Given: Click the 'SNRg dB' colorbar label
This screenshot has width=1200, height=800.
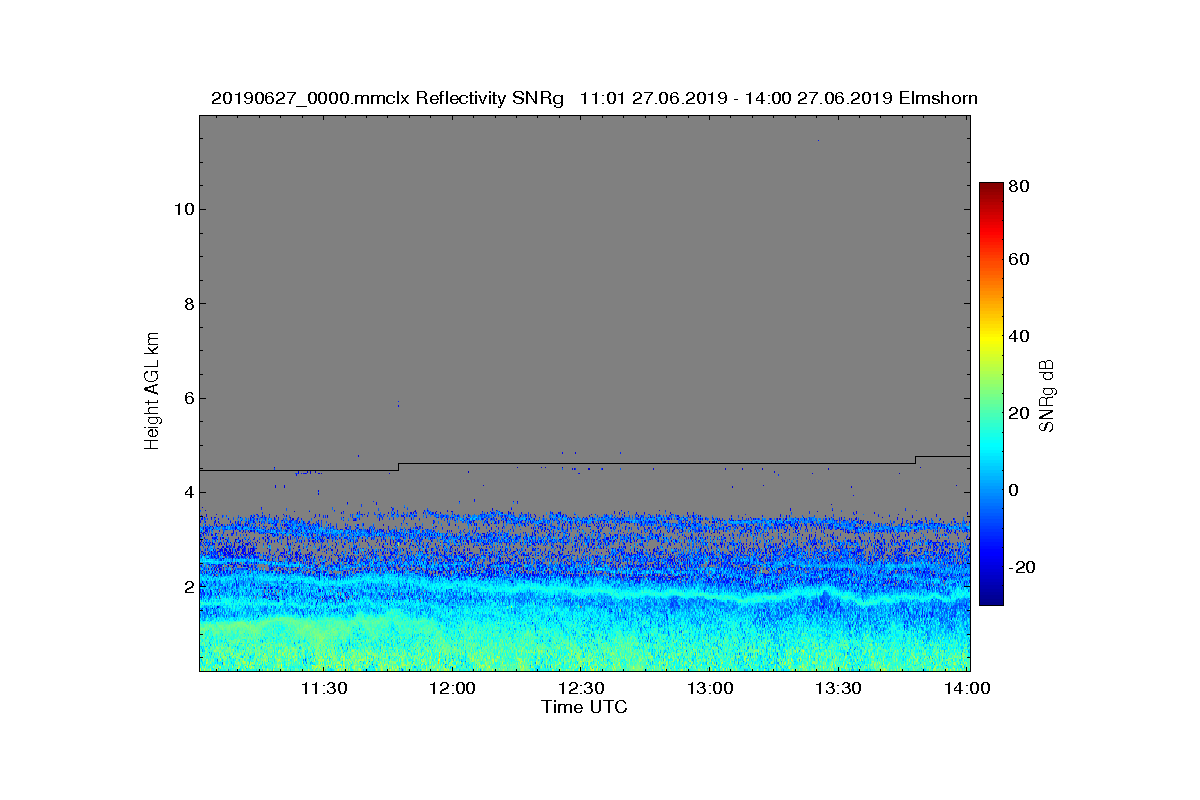Looking at the screenshot, I should 1047,395.
